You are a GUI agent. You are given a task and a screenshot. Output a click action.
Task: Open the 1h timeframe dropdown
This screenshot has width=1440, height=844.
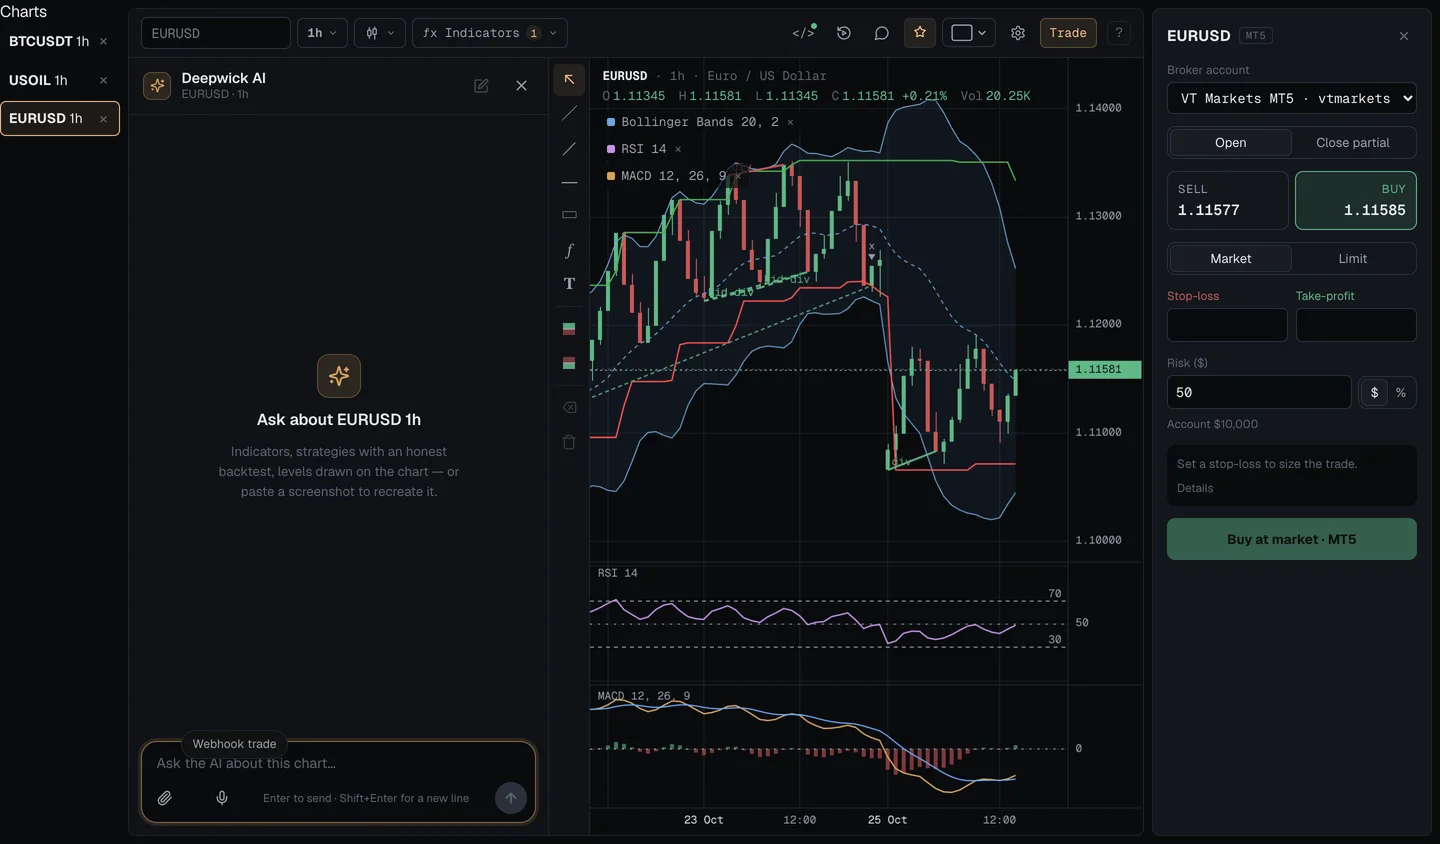pyautogui.click(x=322, y=33)
